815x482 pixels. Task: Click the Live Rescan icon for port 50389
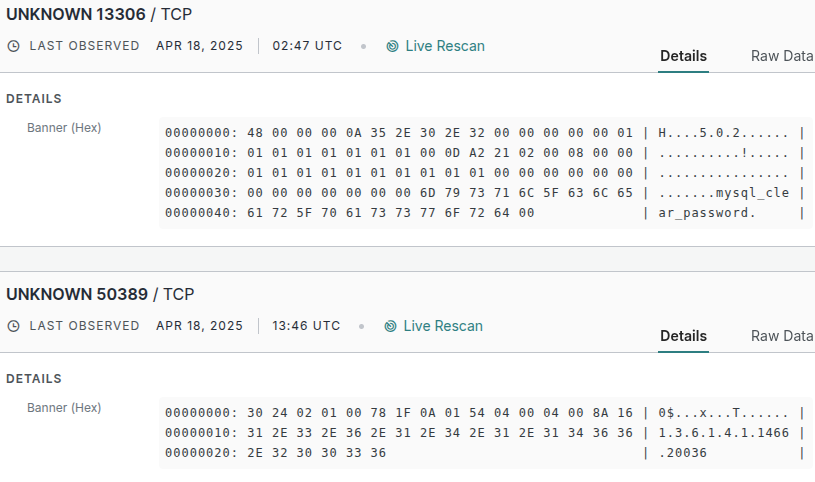click(x=391, y=326)
